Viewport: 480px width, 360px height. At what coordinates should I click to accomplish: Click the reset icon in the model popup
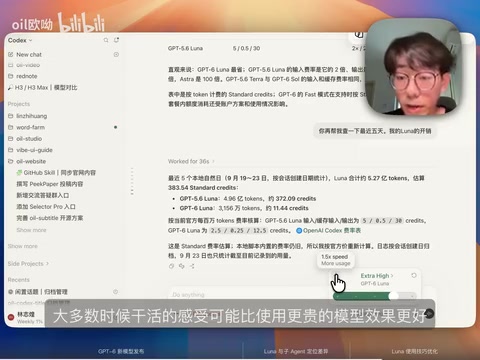[414, 275]
